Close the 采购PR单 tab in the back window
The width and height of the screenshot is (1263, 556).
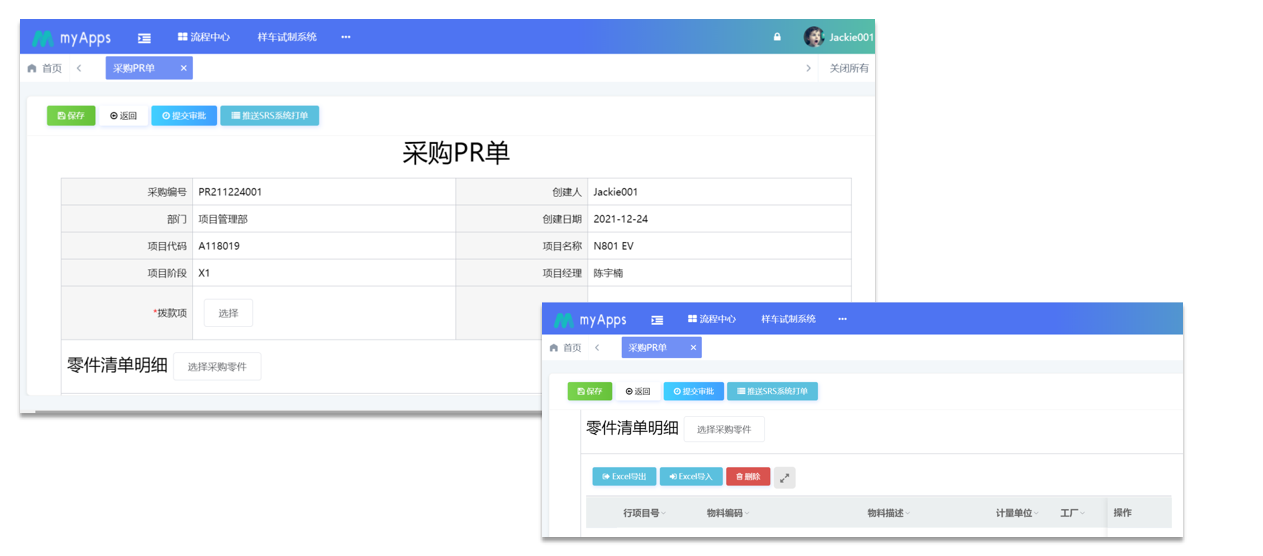coord(183,68)
